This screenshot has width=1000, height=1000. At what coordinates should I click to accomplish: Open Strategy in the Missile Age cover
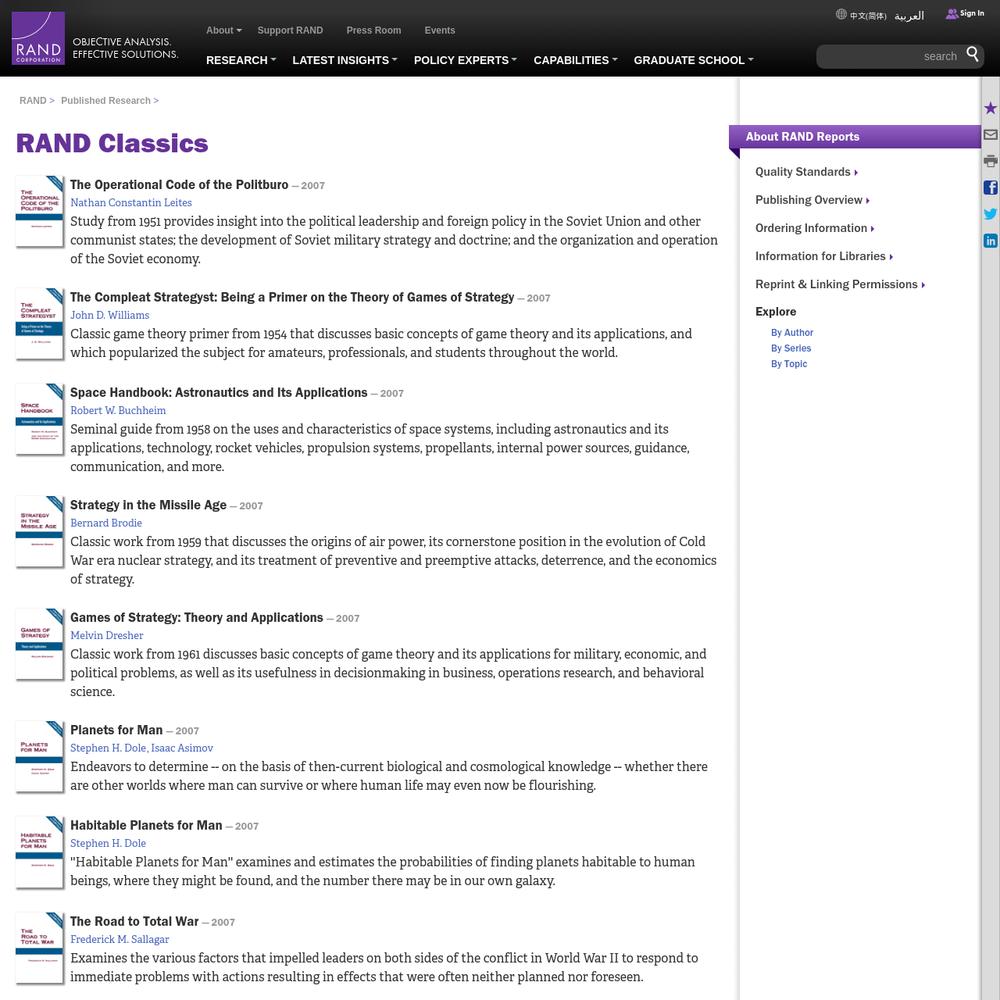pos(39,531)
